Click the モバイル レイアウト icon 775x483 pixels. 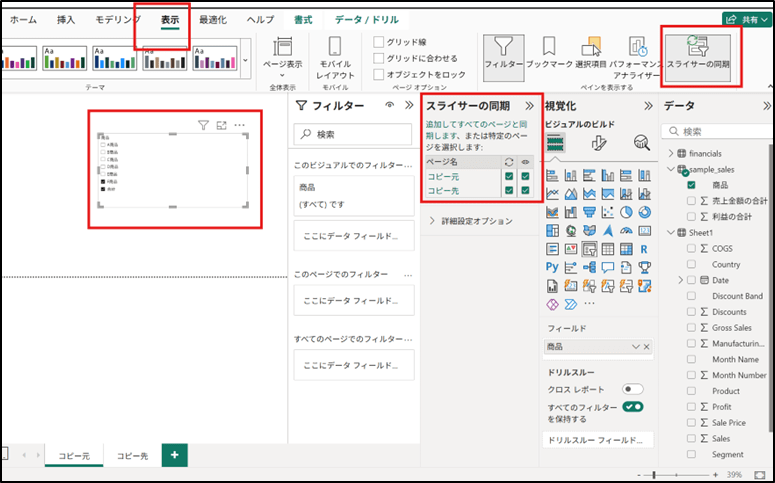[335, 56]
